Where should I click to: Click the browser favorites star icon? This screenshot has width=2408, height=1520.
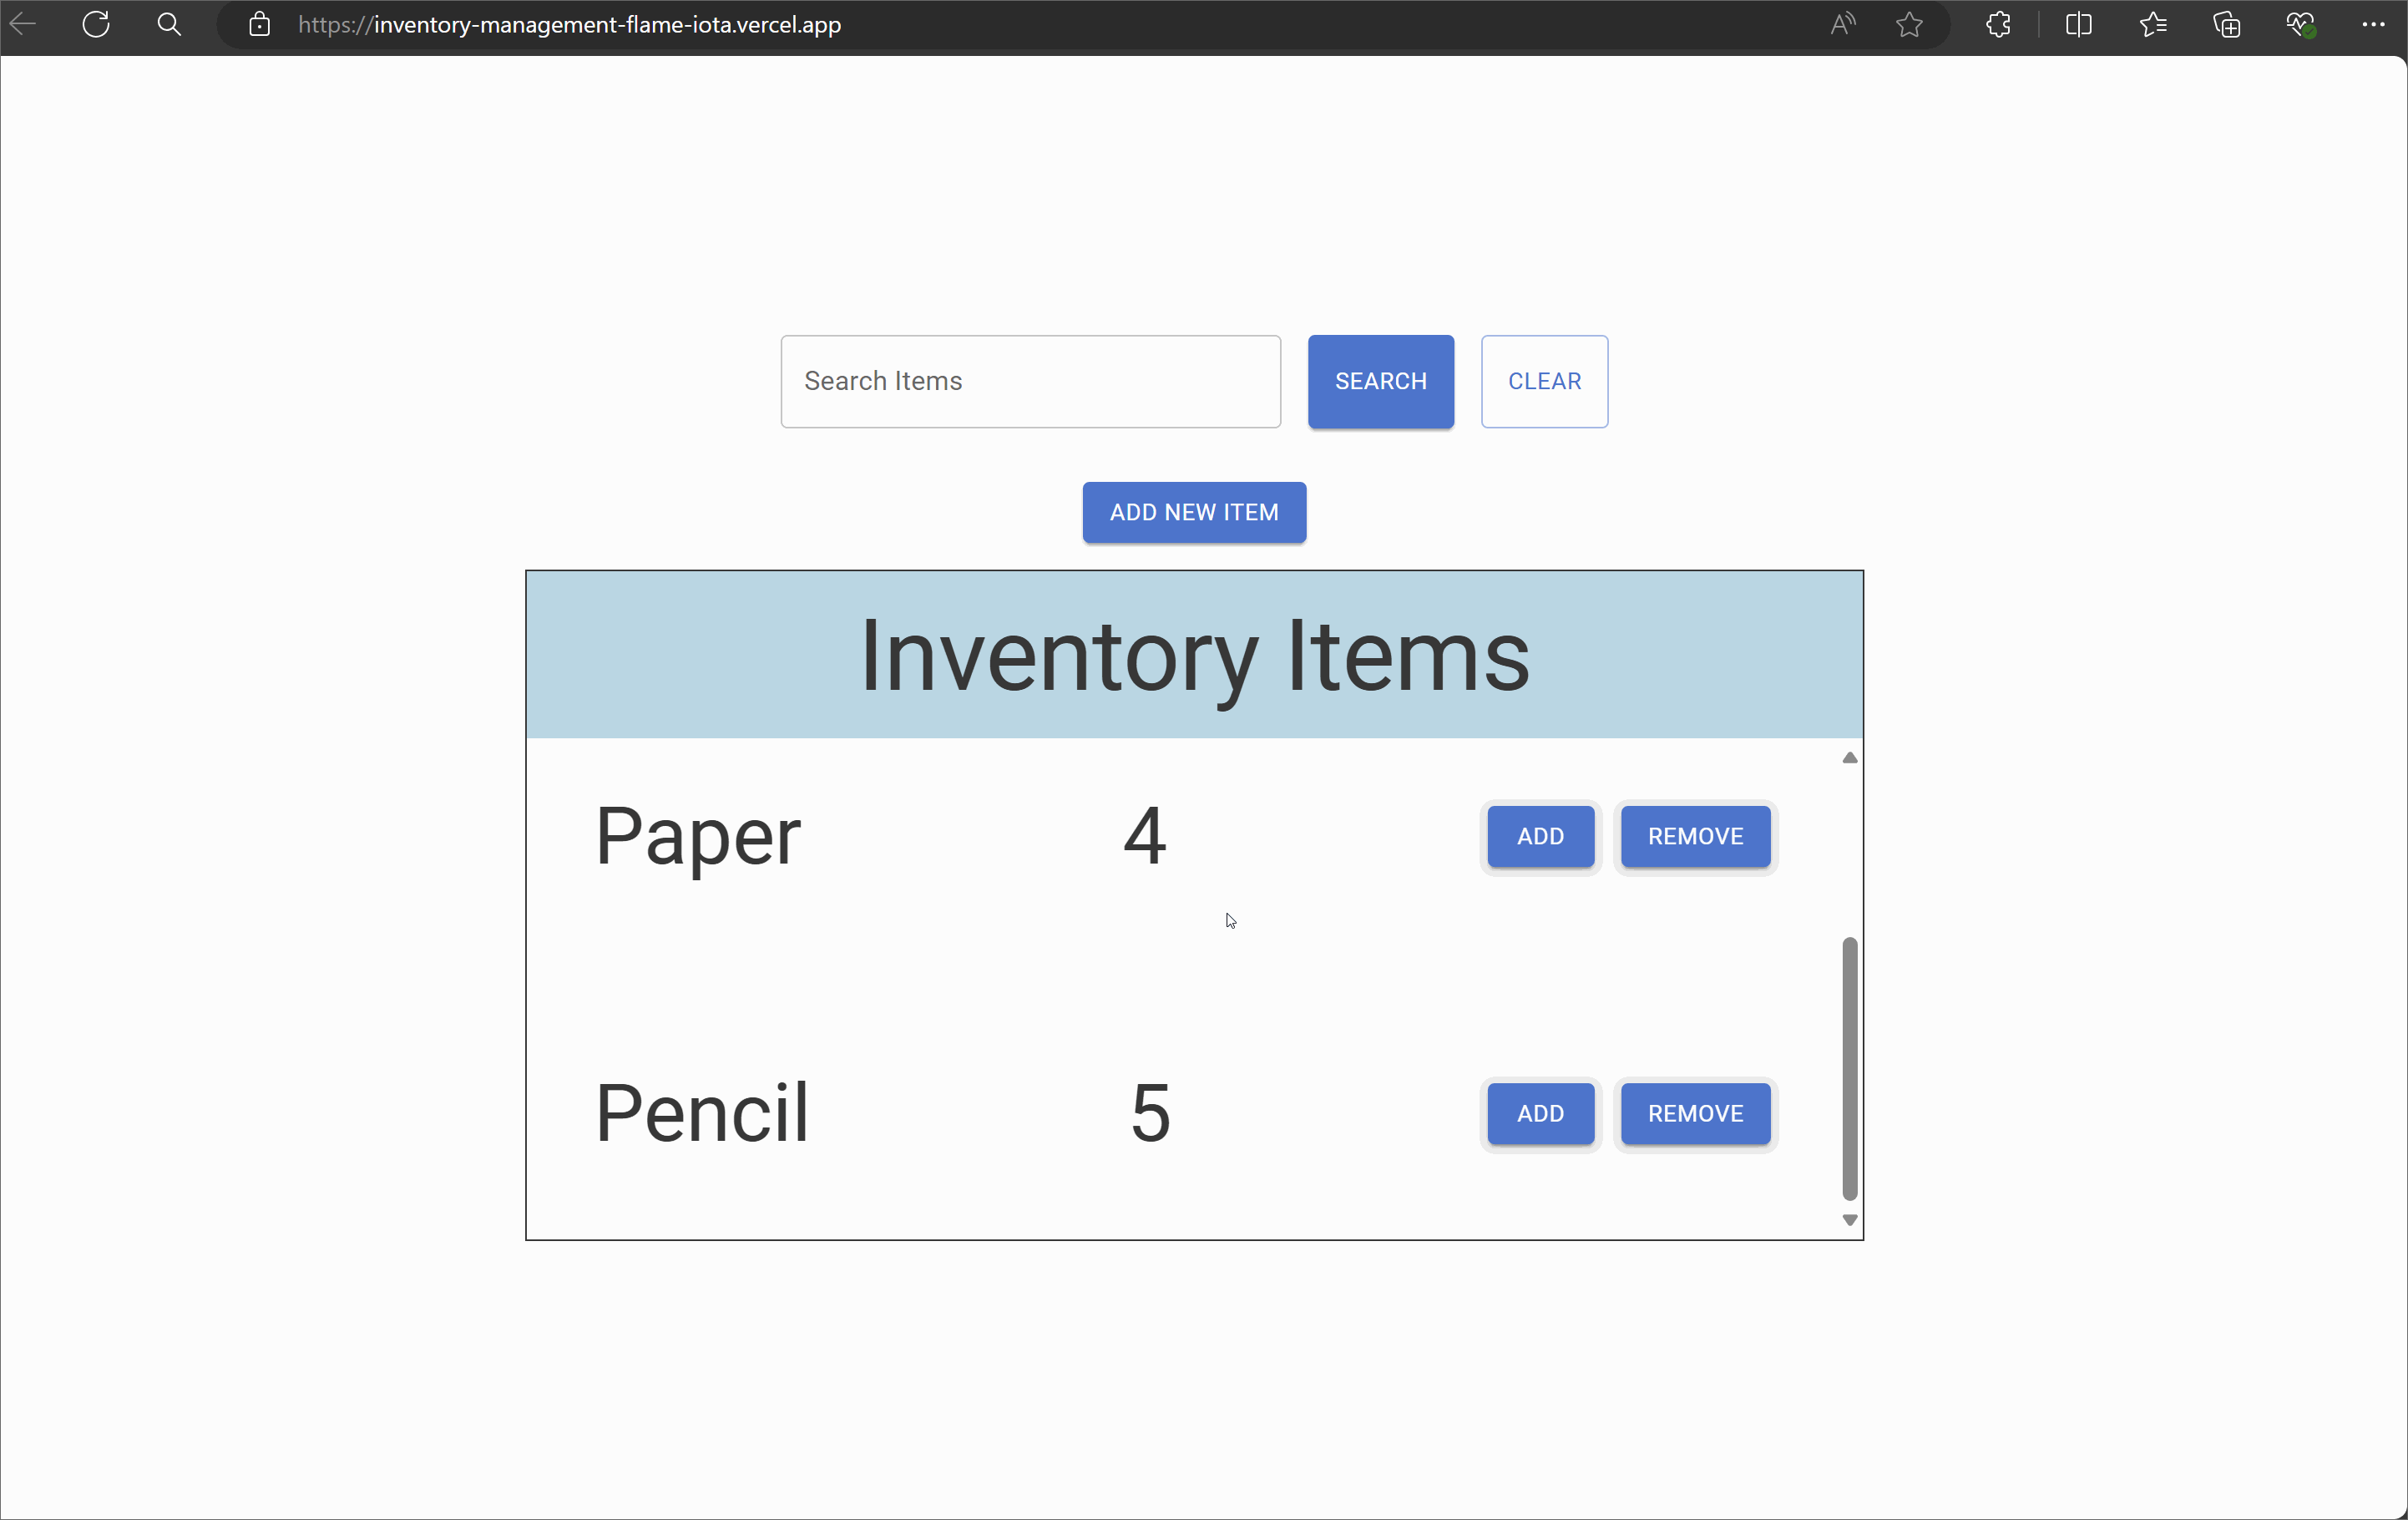(x=1910, y=24)
